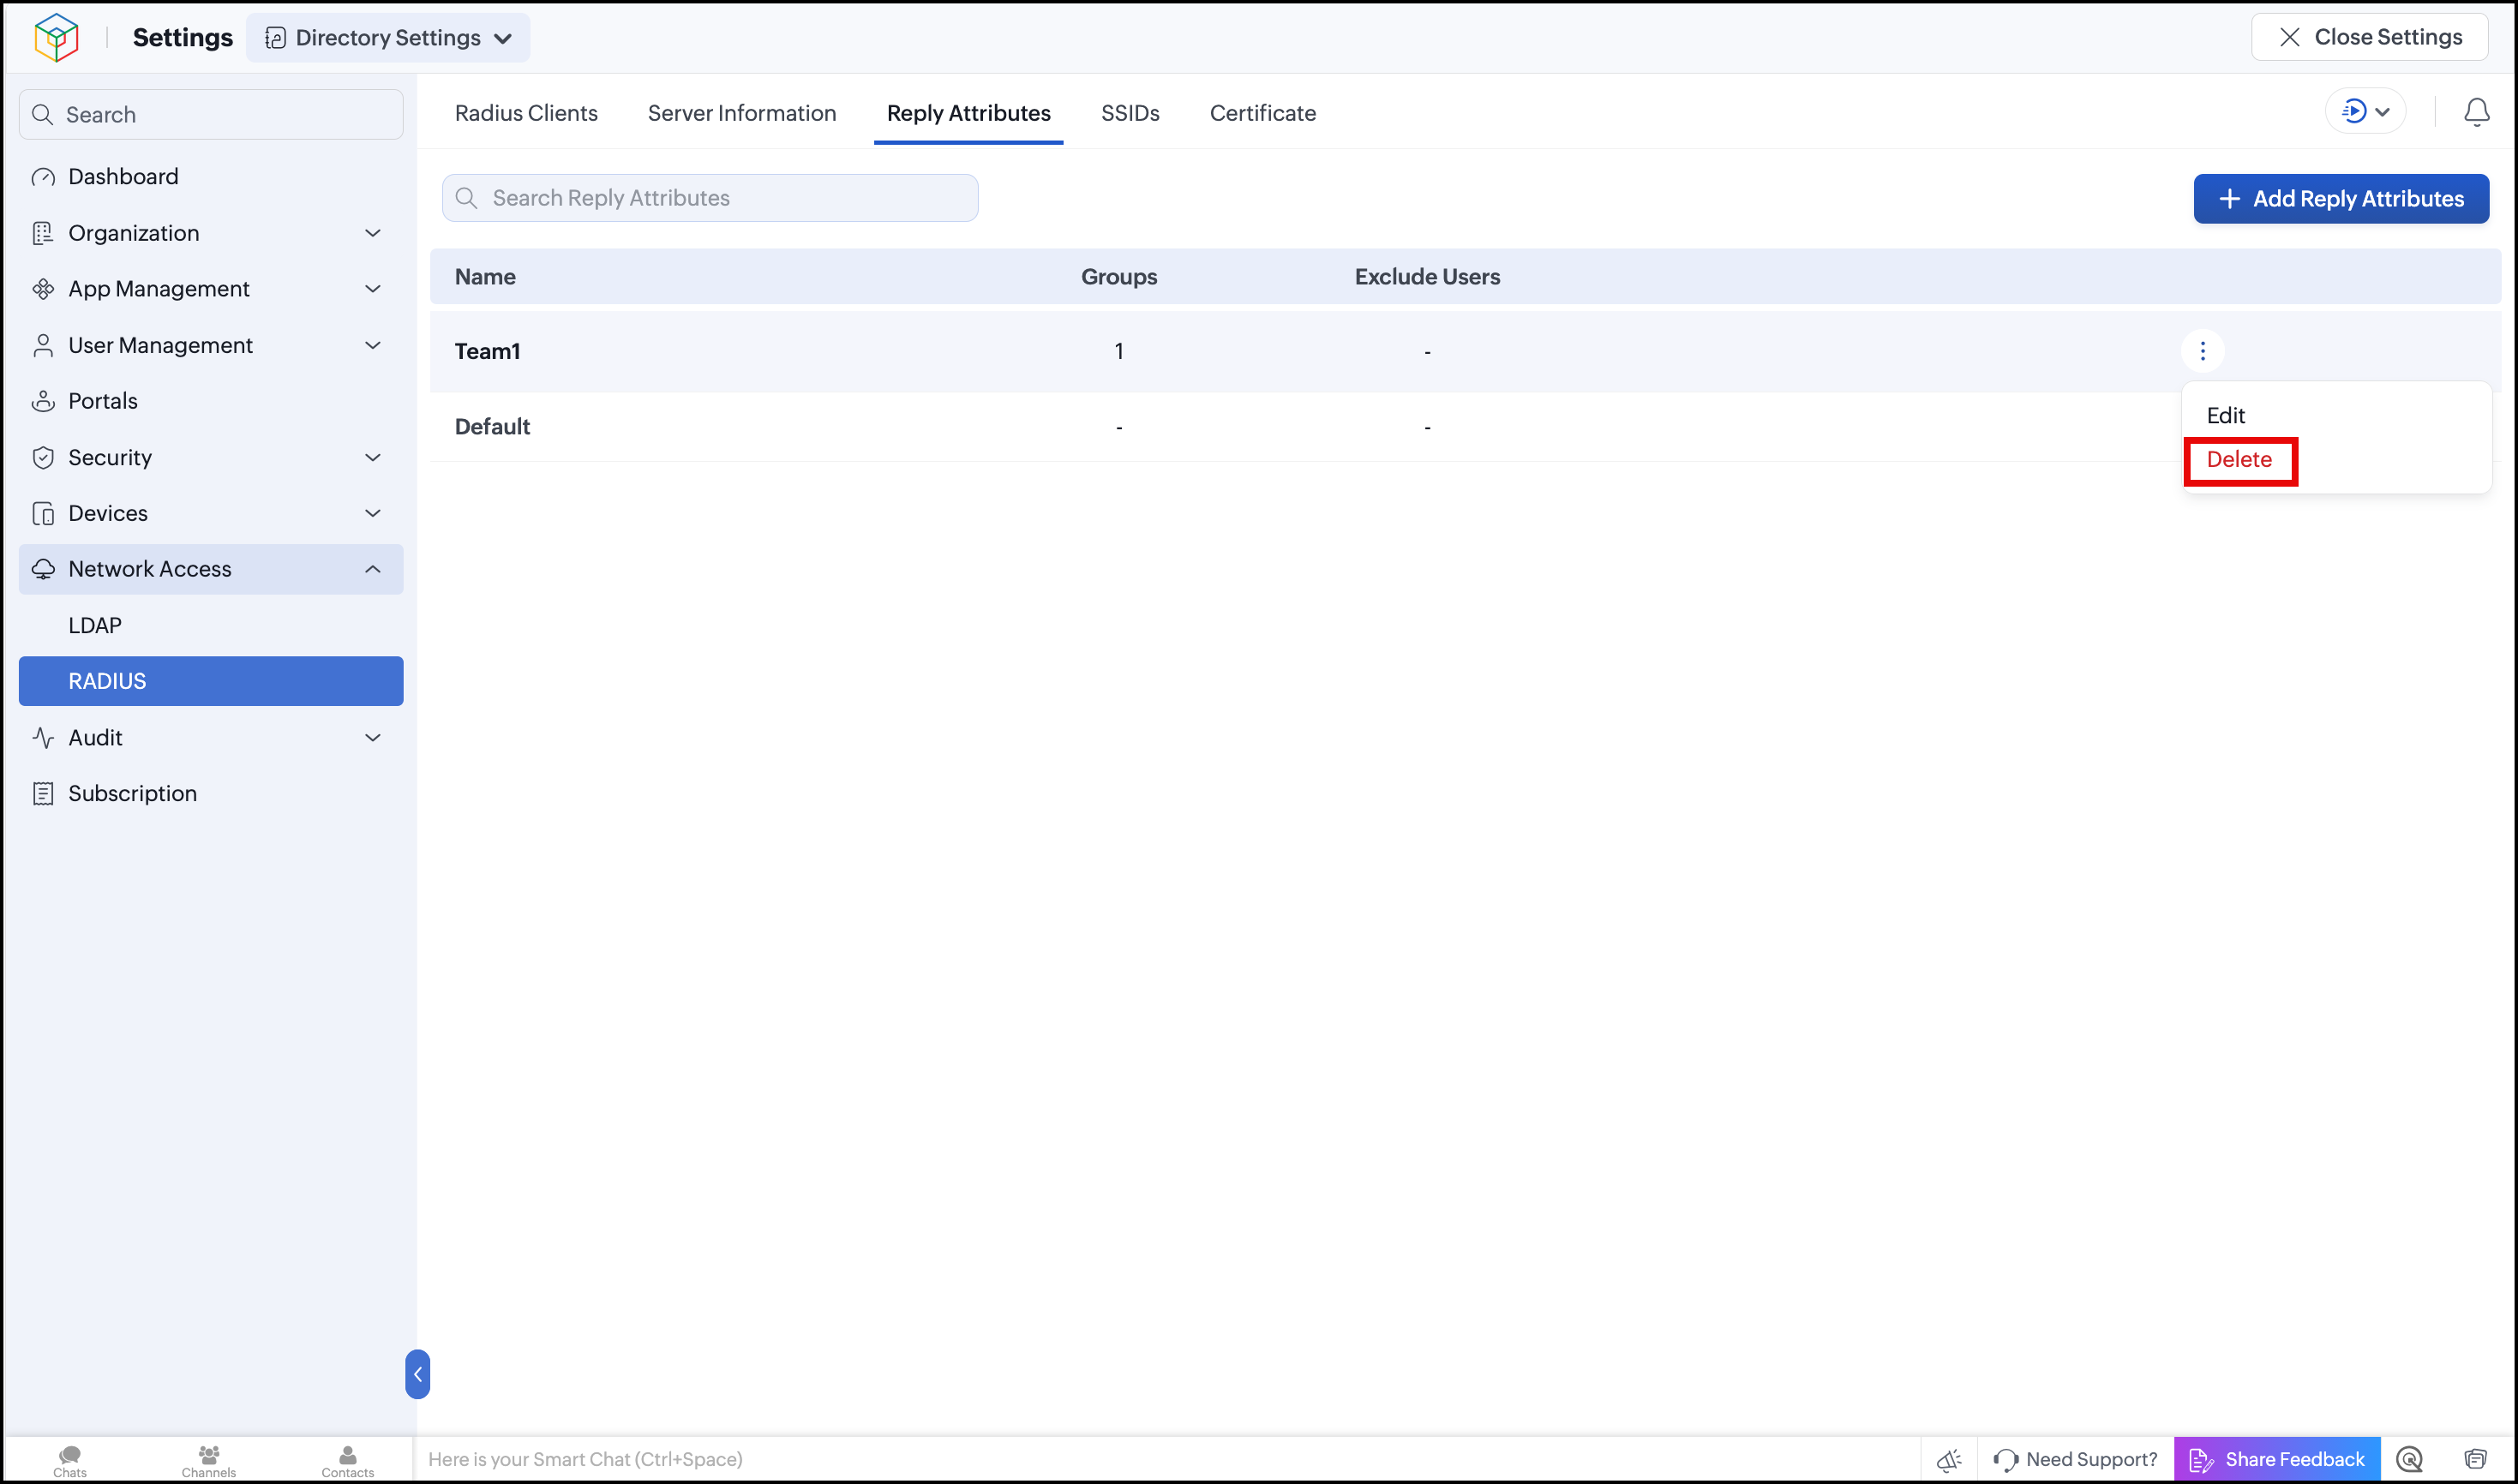Click Share Feedback button
This screenshot has height=1484, width=2518.
(x=2278, y=1460)
